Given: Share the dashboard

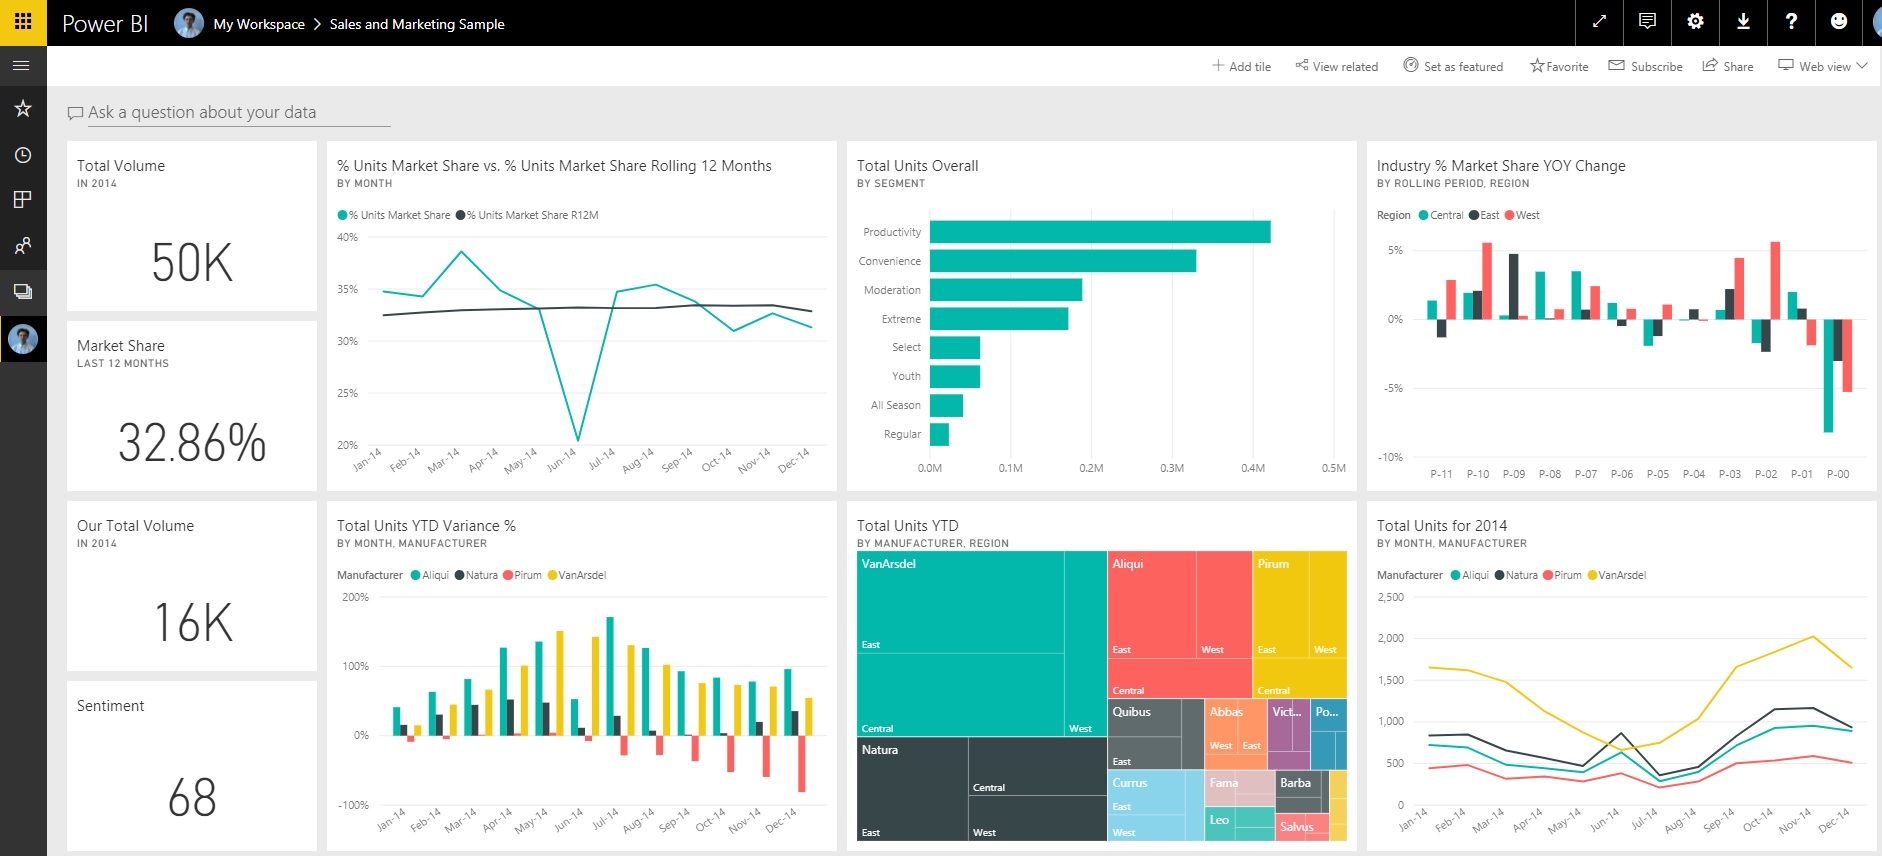Looking at the screenshot, I should pos(1728,66).
